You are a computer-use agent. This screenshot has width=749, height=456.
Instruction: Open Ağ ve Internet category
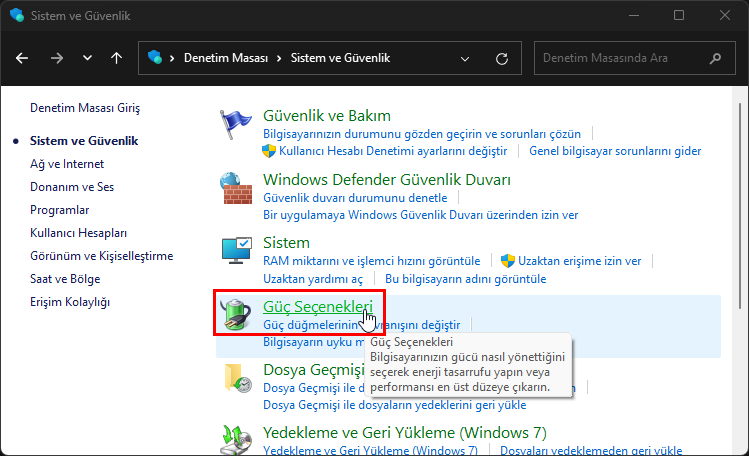(x=67, y=164)
